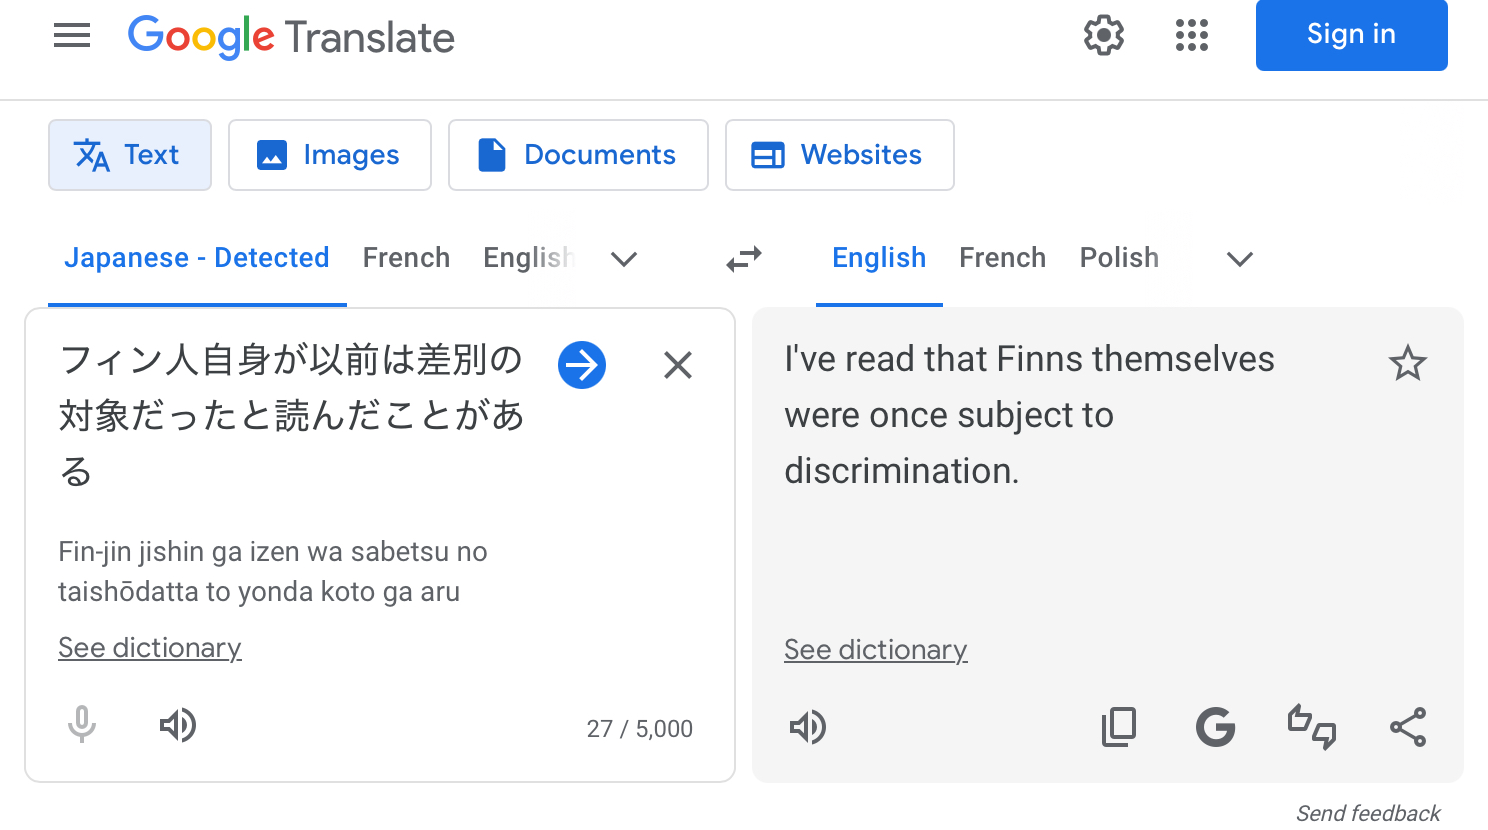Image resolution: width=1488 pixels, height=830 pixels.
Task: Select French as target language
Action: click(1002, 258)
